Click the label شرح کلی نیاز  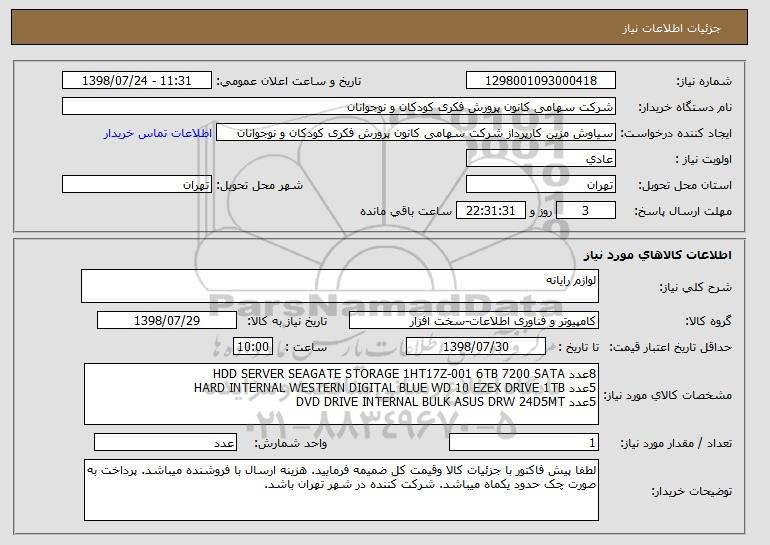695,288
